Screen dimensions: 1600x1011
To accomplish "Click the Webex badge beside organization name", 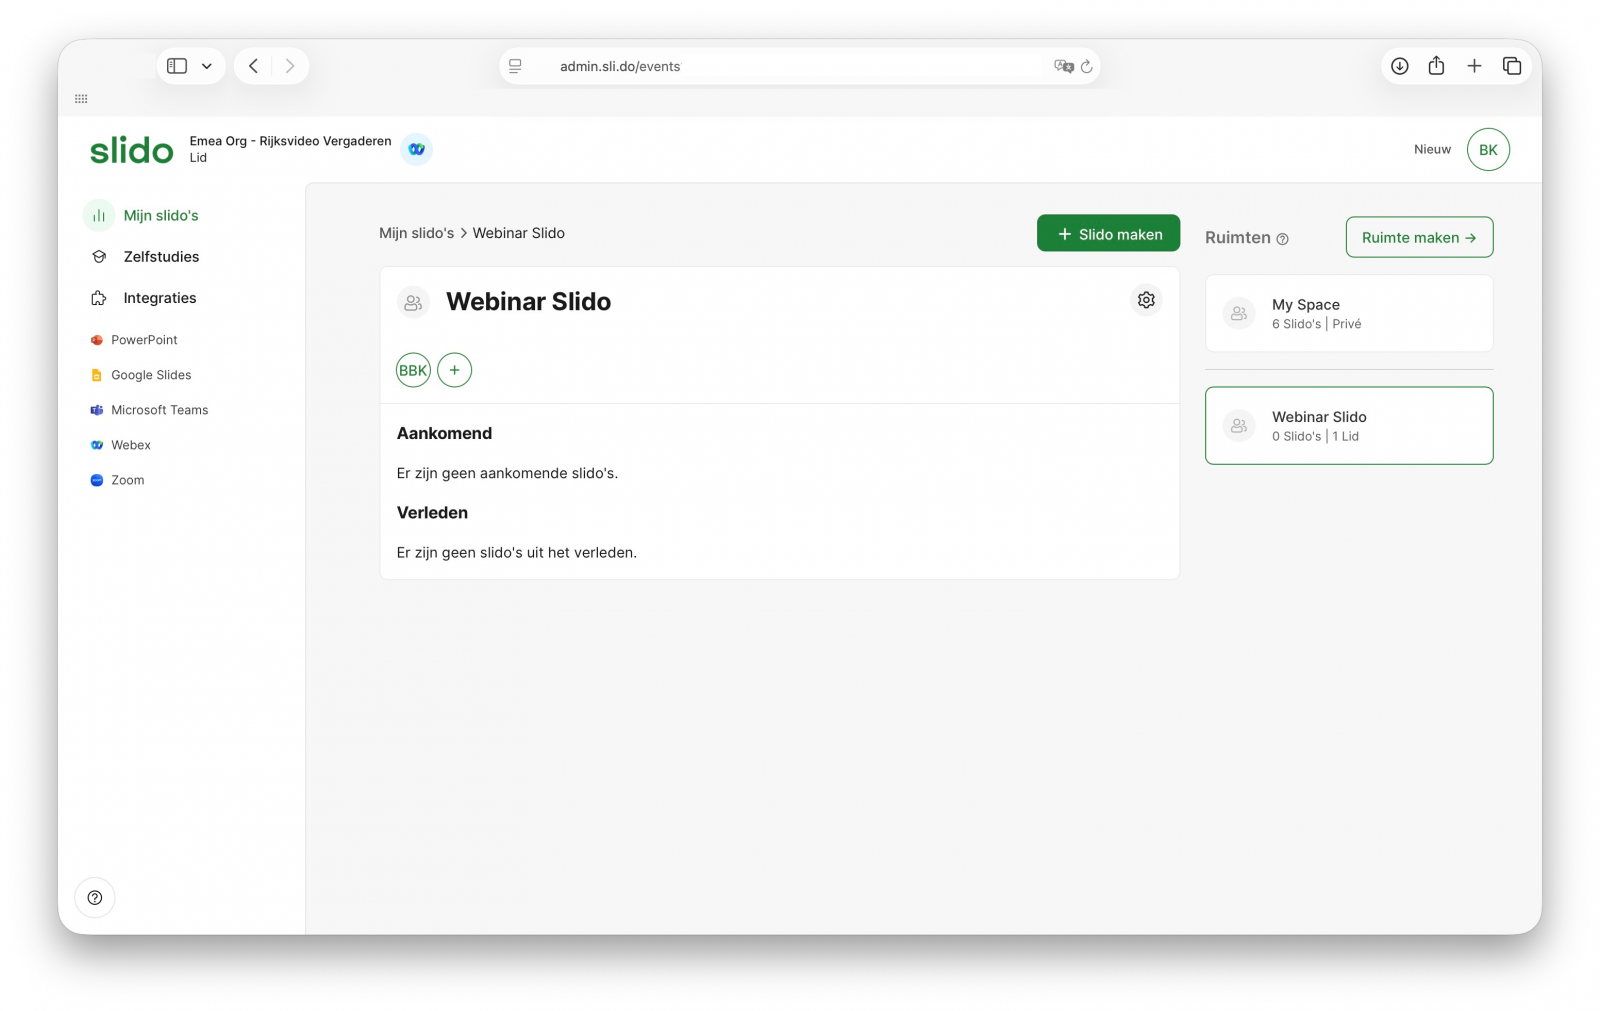I will [416, 149].
